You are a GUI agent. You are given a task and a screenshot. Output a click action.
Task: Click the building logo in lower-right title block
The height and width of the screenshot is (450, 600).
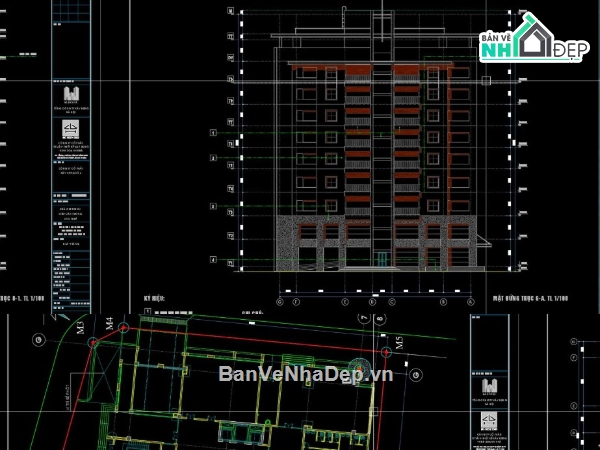pos(489,386)
